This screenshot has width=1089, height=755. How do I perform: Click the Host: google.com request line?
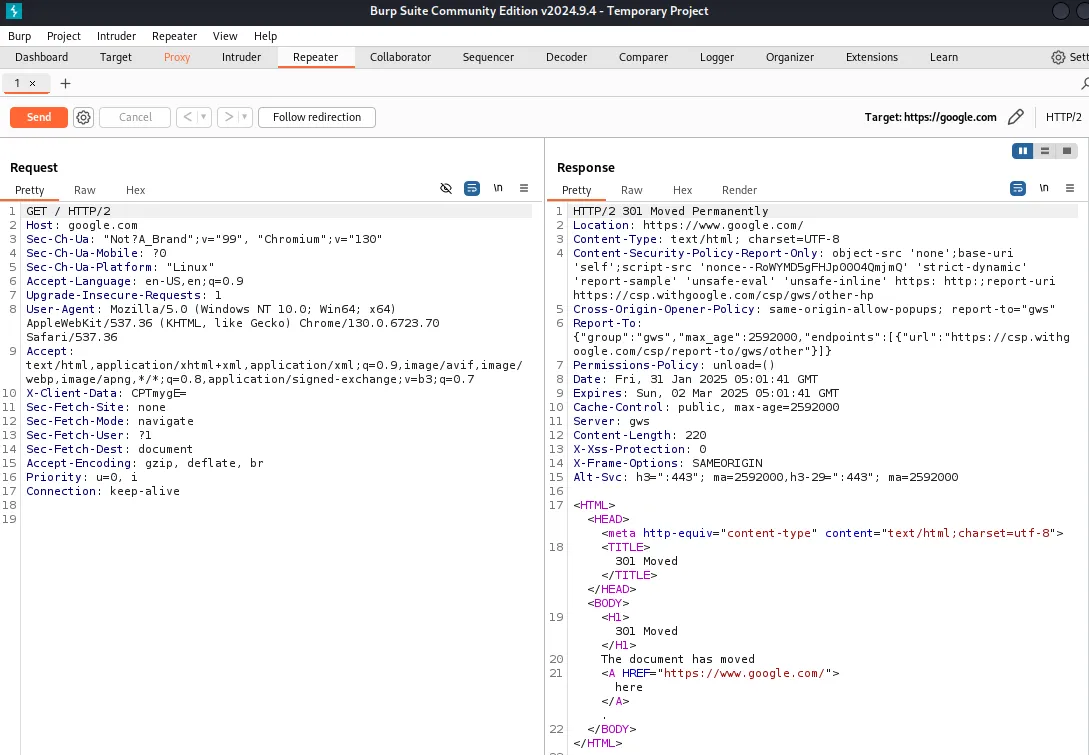pos(82,225)
